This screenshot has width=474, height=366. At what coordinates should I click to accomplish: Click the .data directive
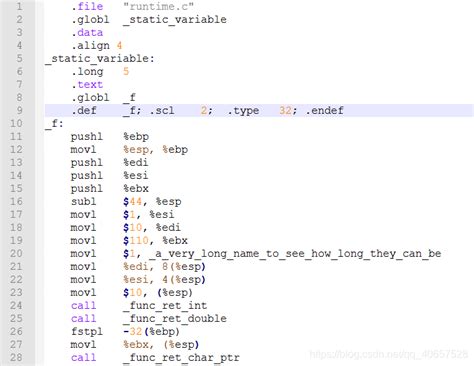[87, 32]
